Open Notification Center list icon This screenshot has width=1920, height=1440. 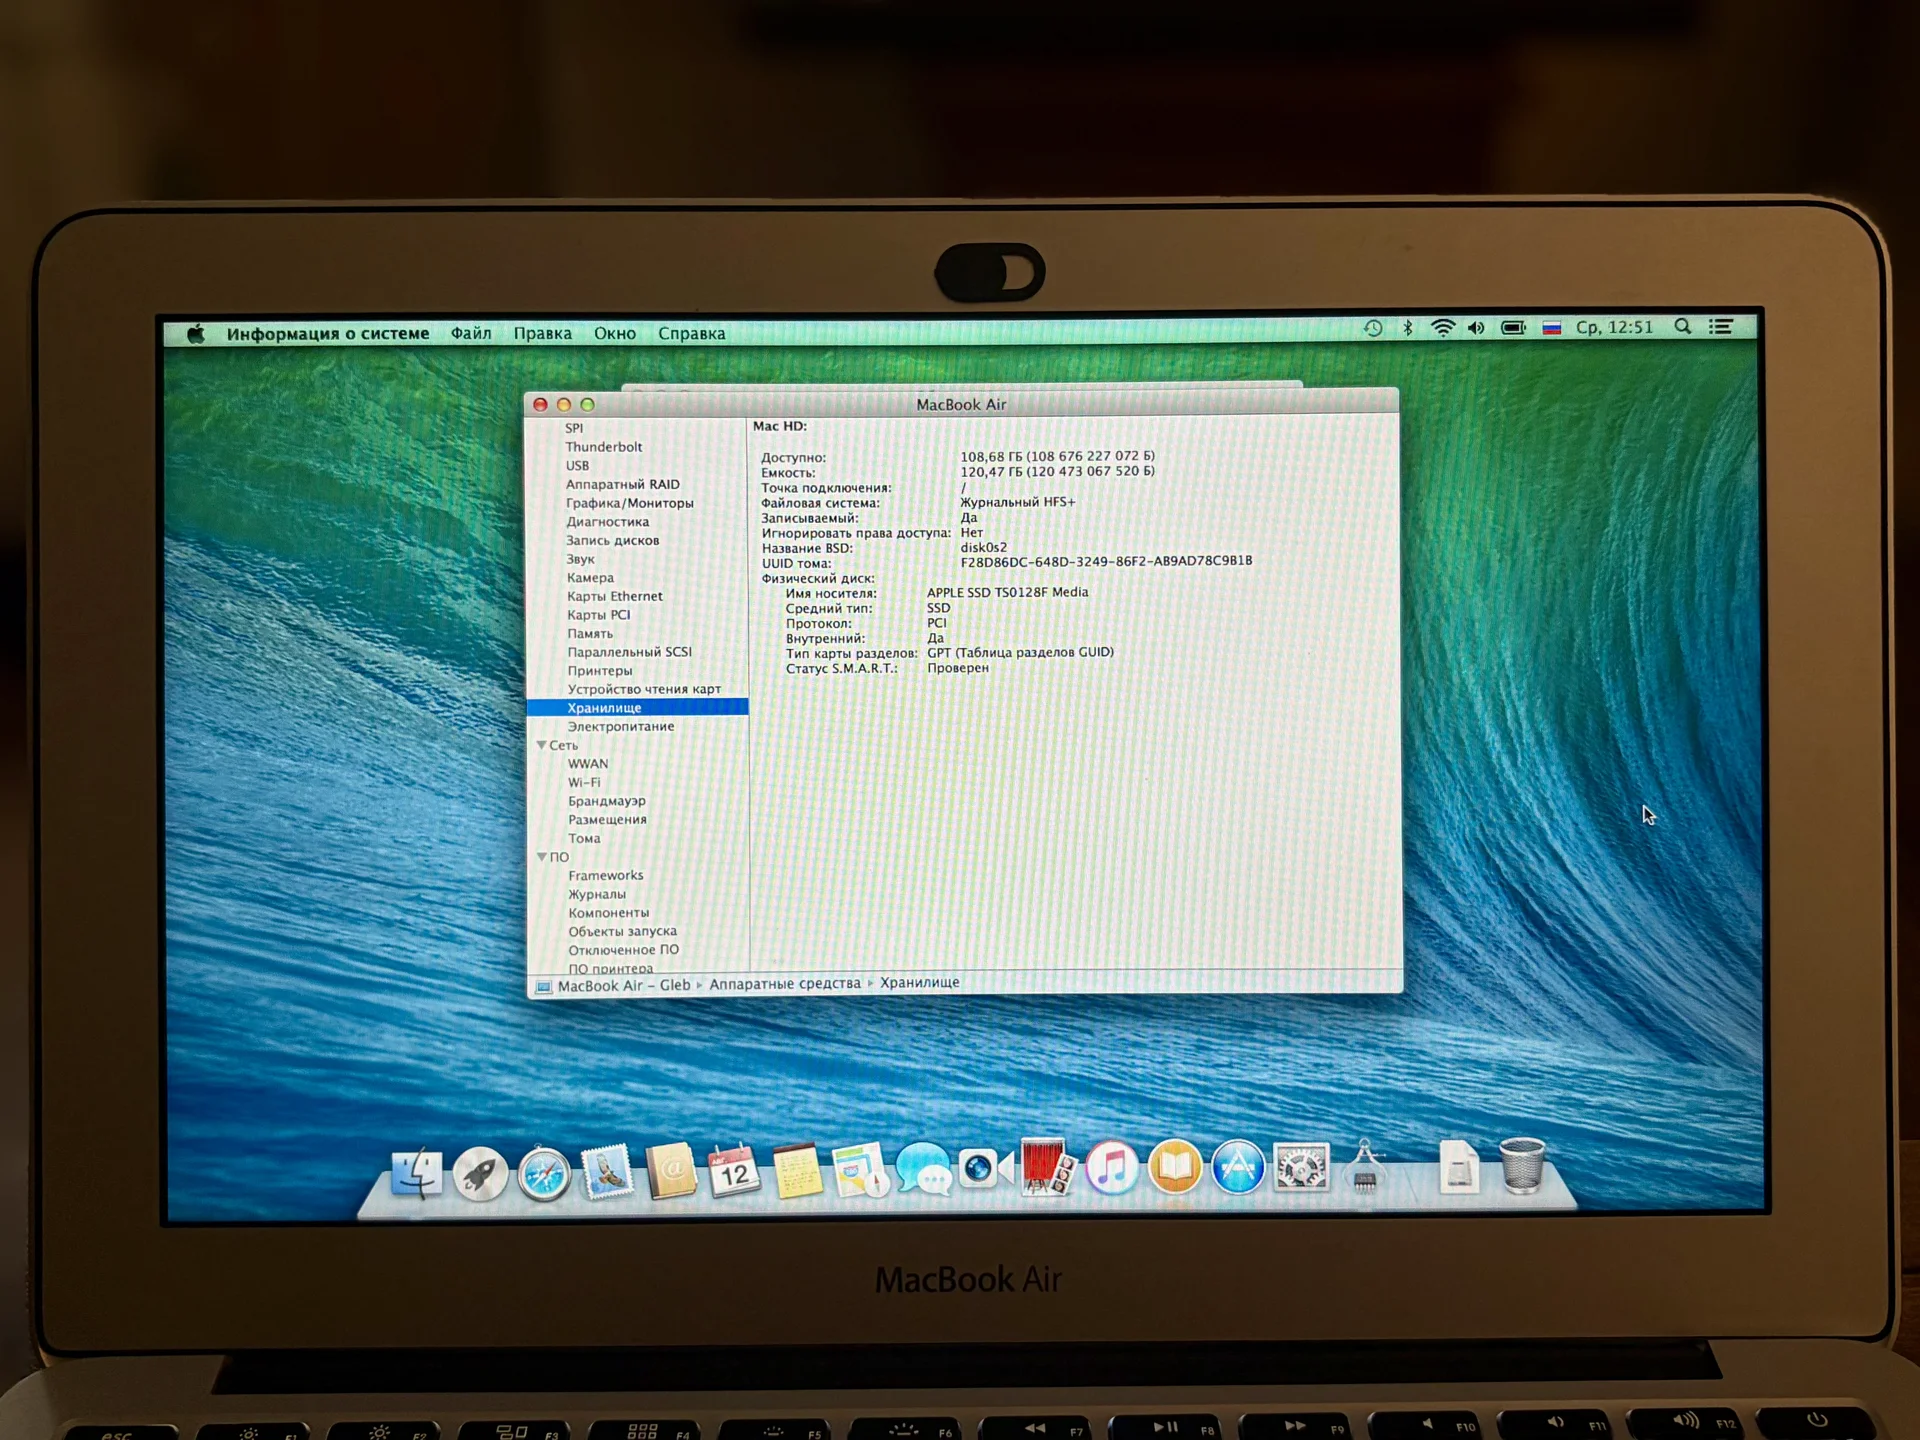(x=1720, y=327)
